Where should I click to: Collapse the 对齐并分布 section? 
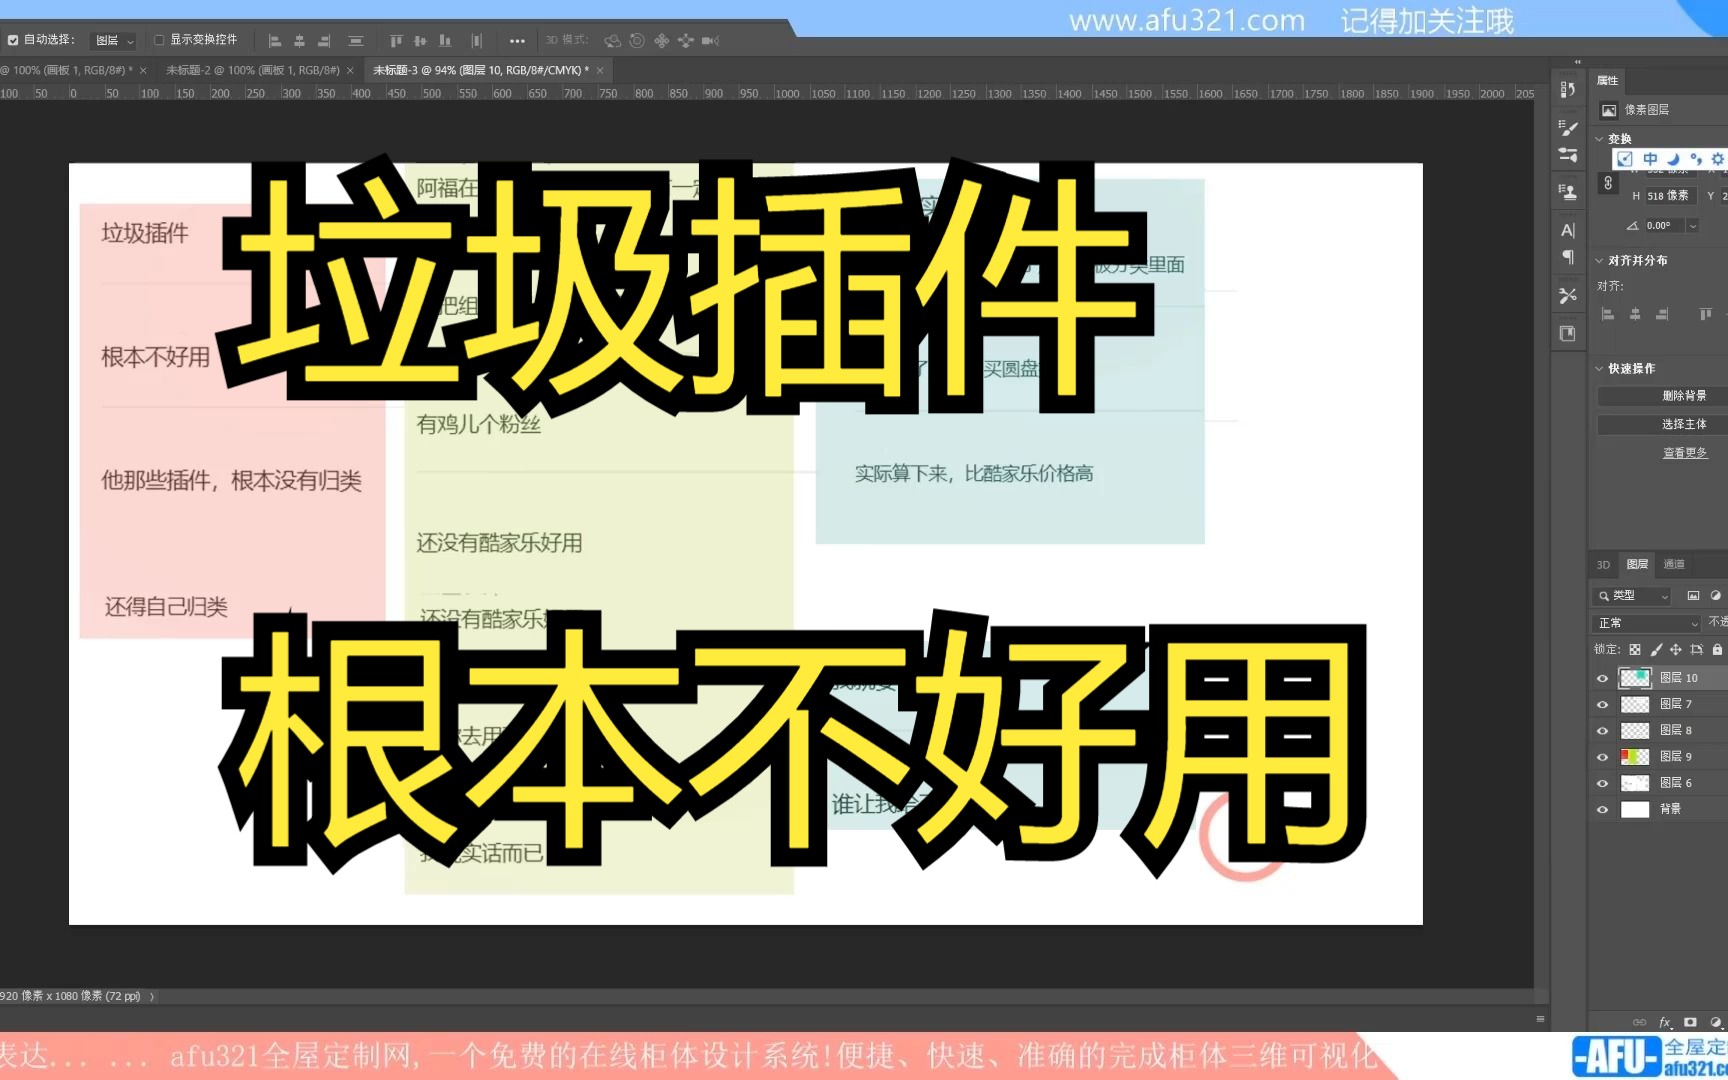click(1599, 261)
